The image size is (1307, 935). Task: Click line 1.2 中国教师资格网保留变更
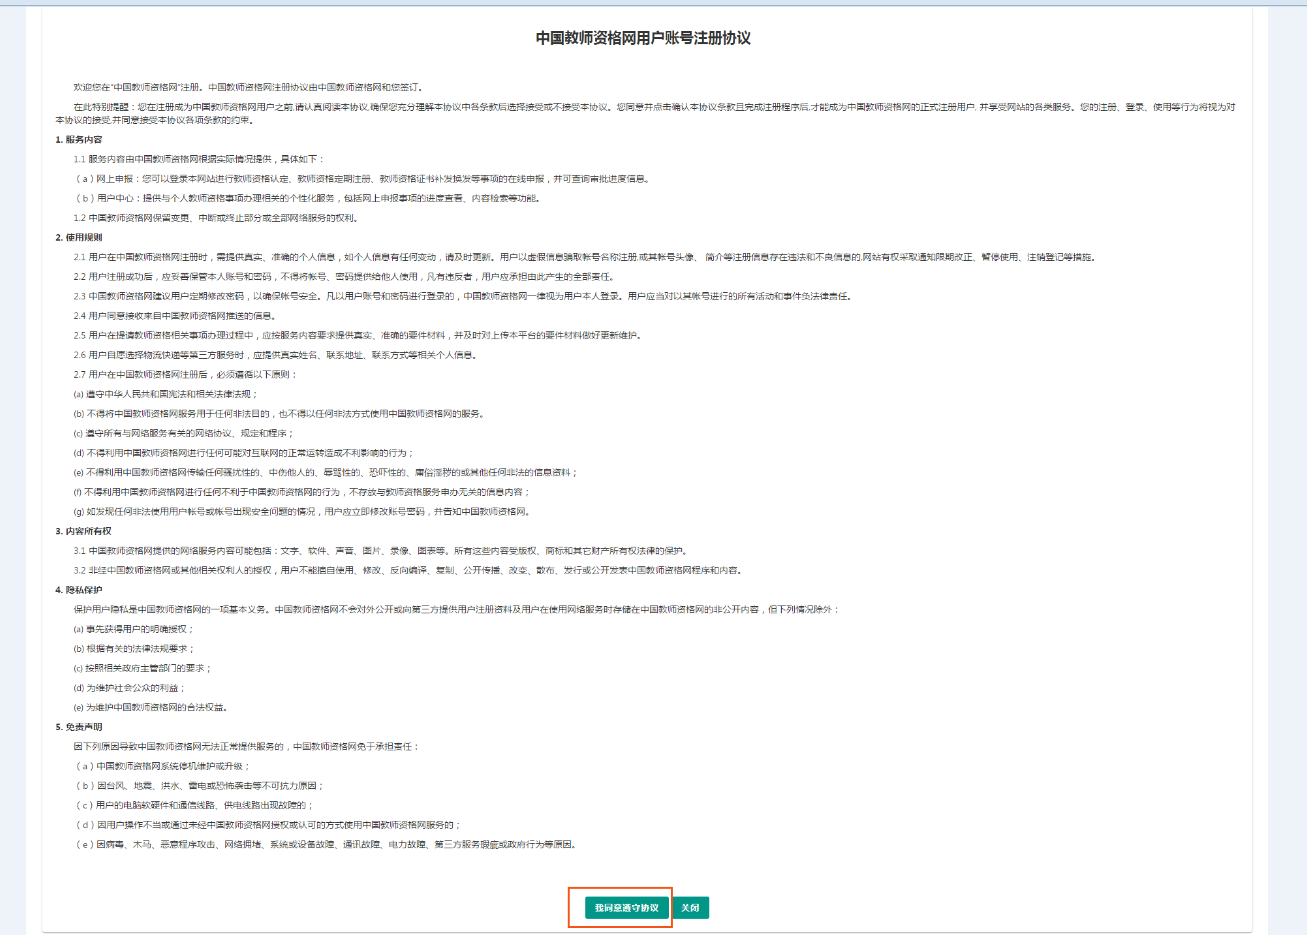click(215, 218)
